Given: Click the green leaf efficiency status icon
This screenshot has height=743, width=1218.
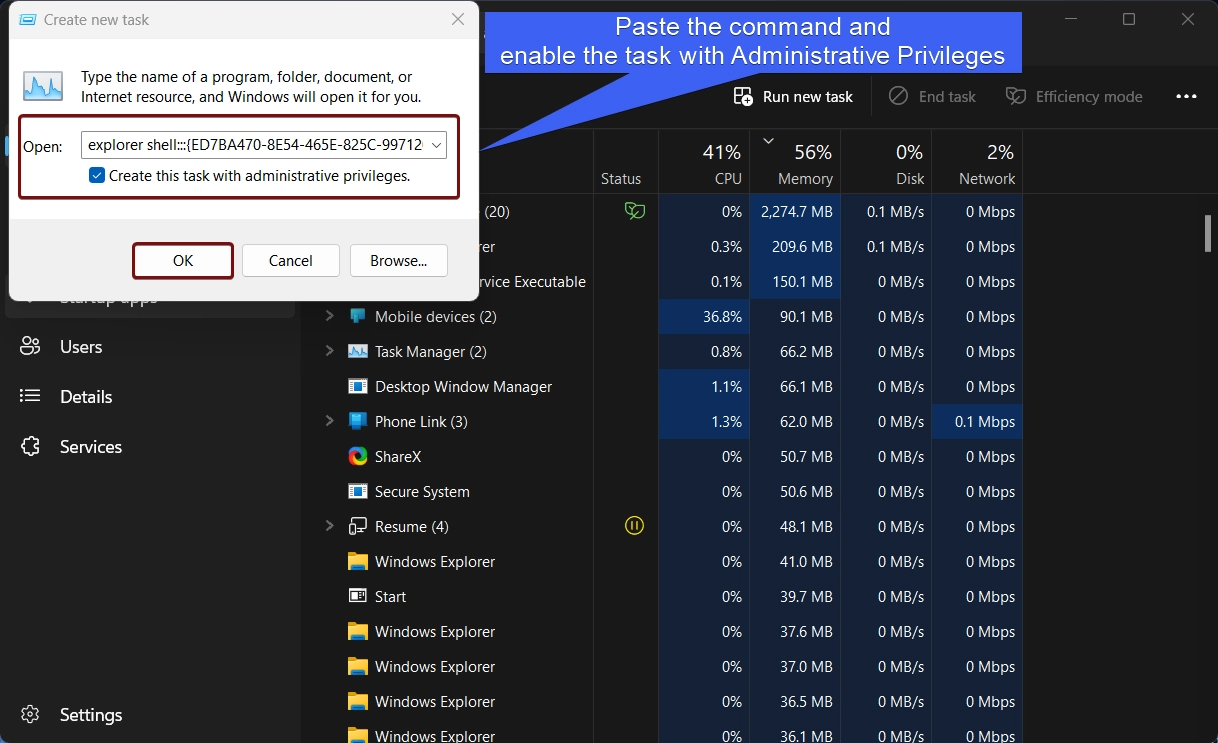Looking at the screenshot, I should pos(634,211).
